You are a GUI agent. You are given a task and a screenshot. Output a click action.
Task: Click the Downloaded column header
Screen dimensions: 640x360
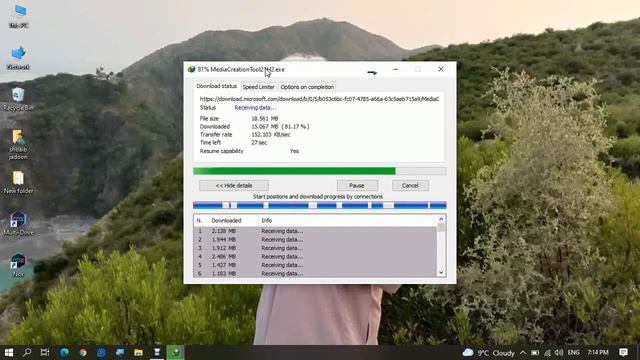[x=226, y=220]
